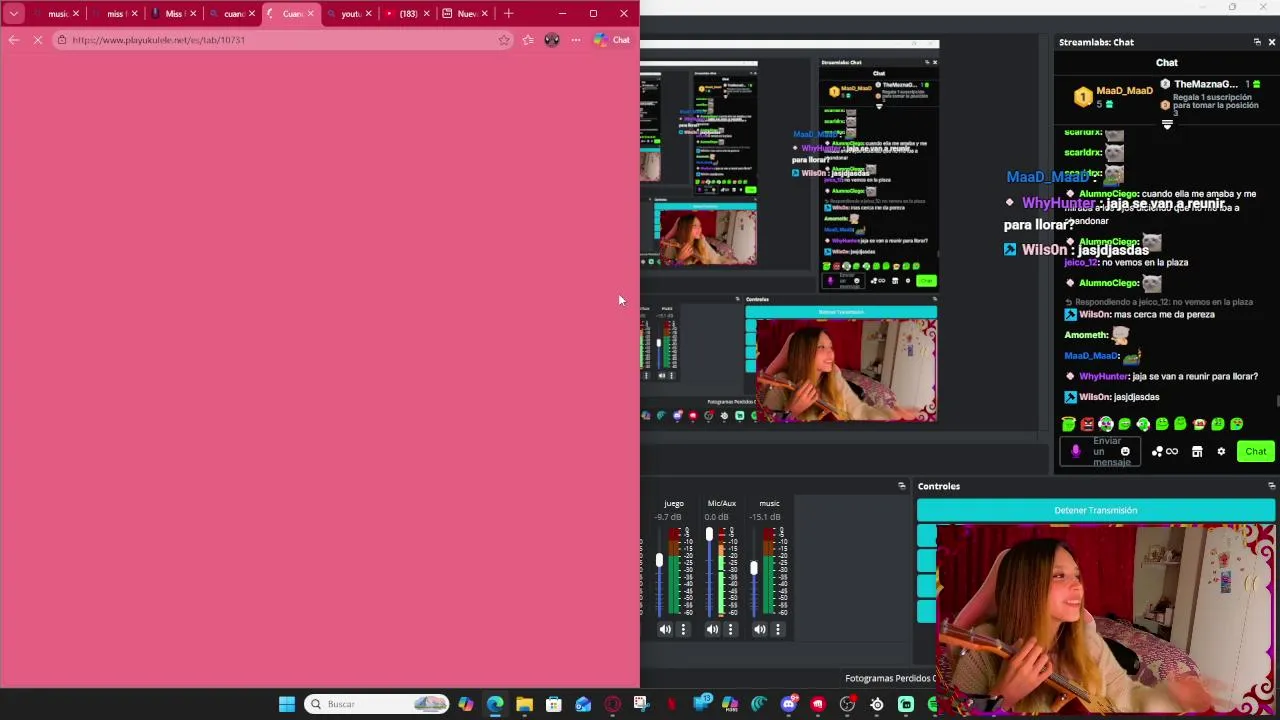Viewport: 1280px width, 720px height.
Task: Open OBS Studio from taskbar
Action: click(848, 704)
